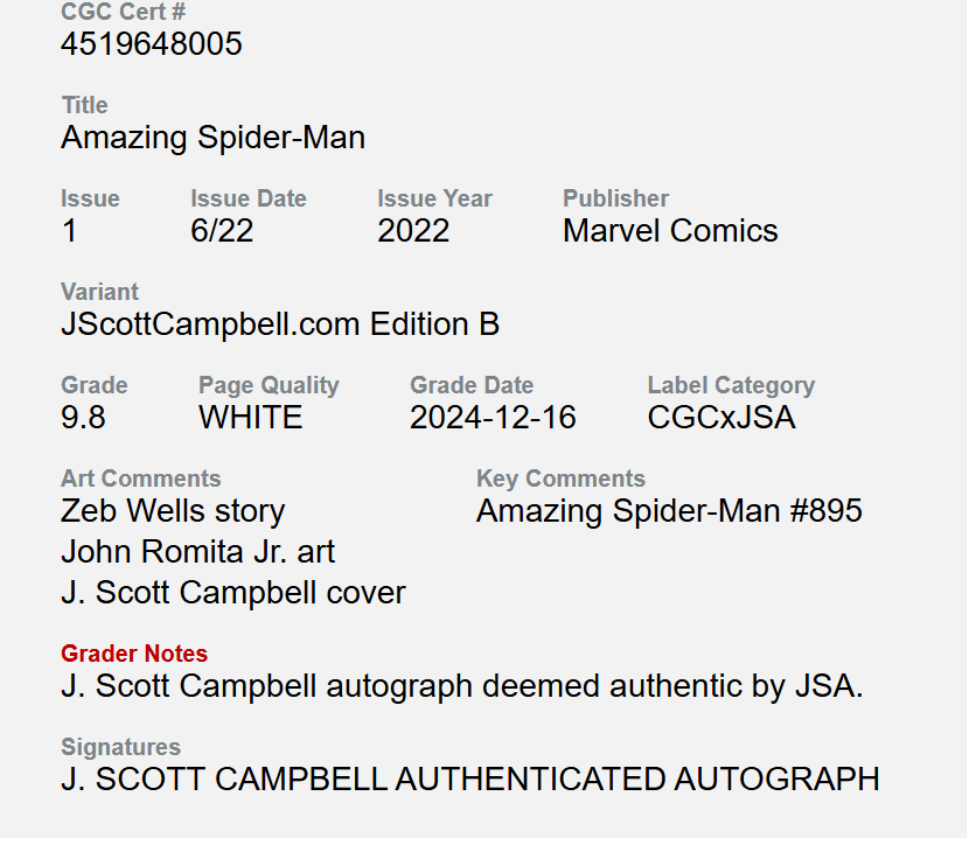Select the grade date 2024-12-16

493,418
